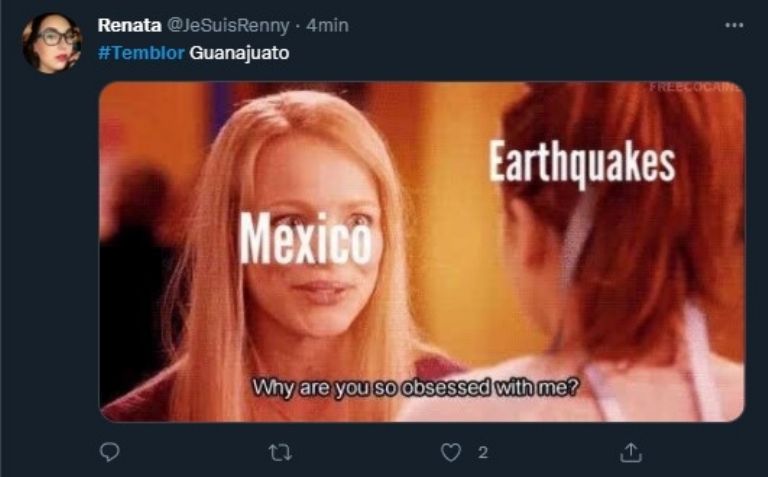View Renata's profile picture avatar
The height and width of the screenshot is (477, 768).
point(52,43)
